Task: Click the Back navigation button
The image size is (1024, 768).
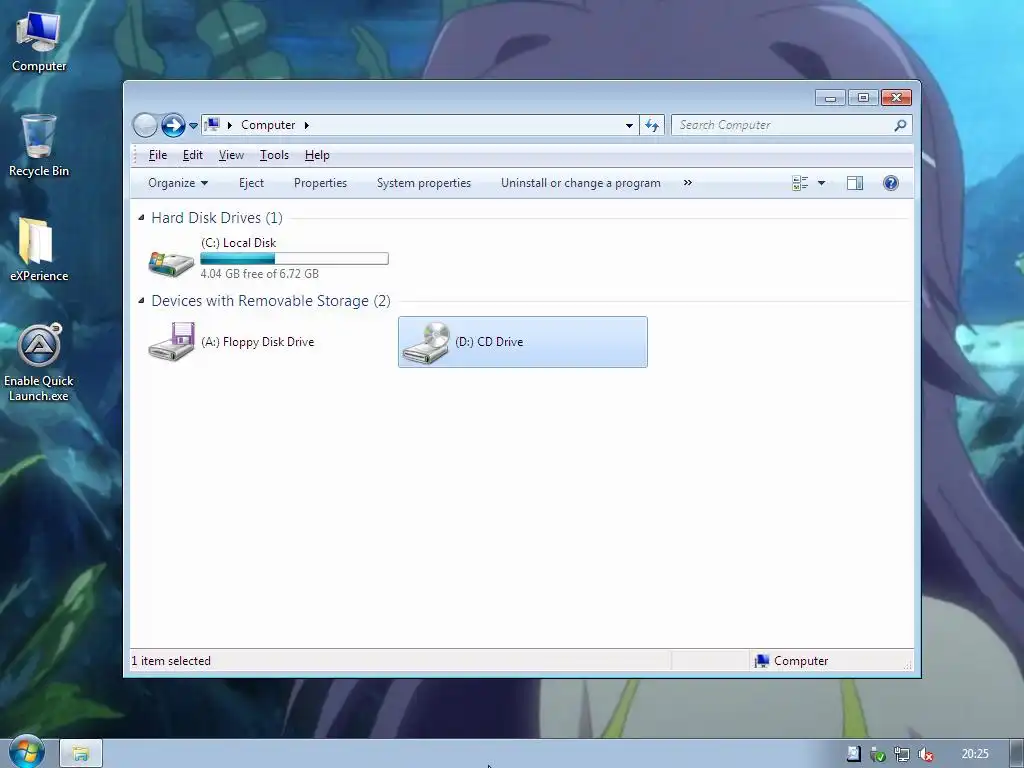Action: [x=145, y=125]
